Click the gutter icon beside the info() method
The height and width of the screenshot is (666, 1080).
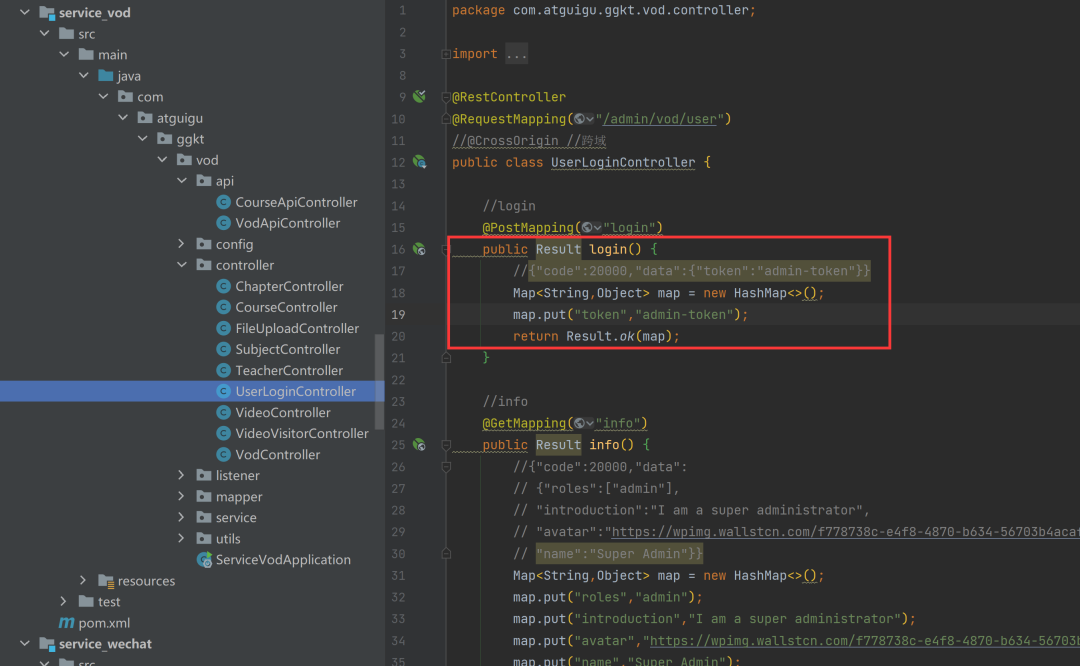(x=419, y=445)
